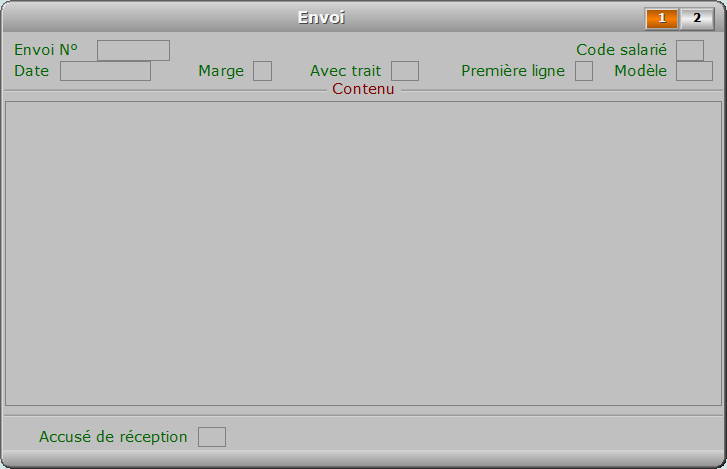727x469 pixels.
Task: Click the Envoi N° input field
Action: point(134,51)
